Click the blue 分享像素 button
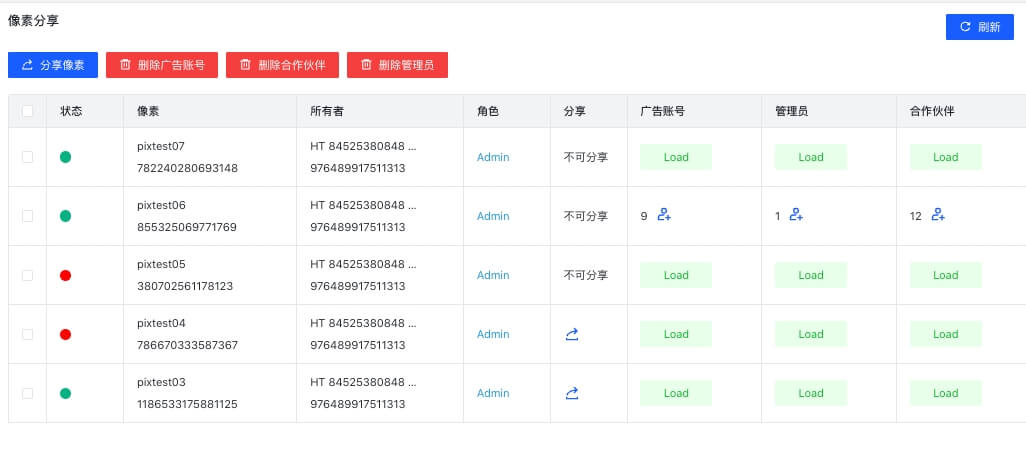 [53, 65]
